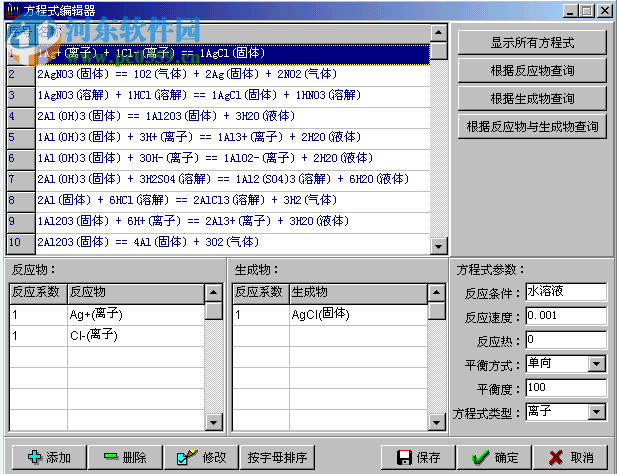Viewport: 617px width, 474px height.
Task: Open the 方程式类型 dropdown arrow
Action: (x=597, y=412)
